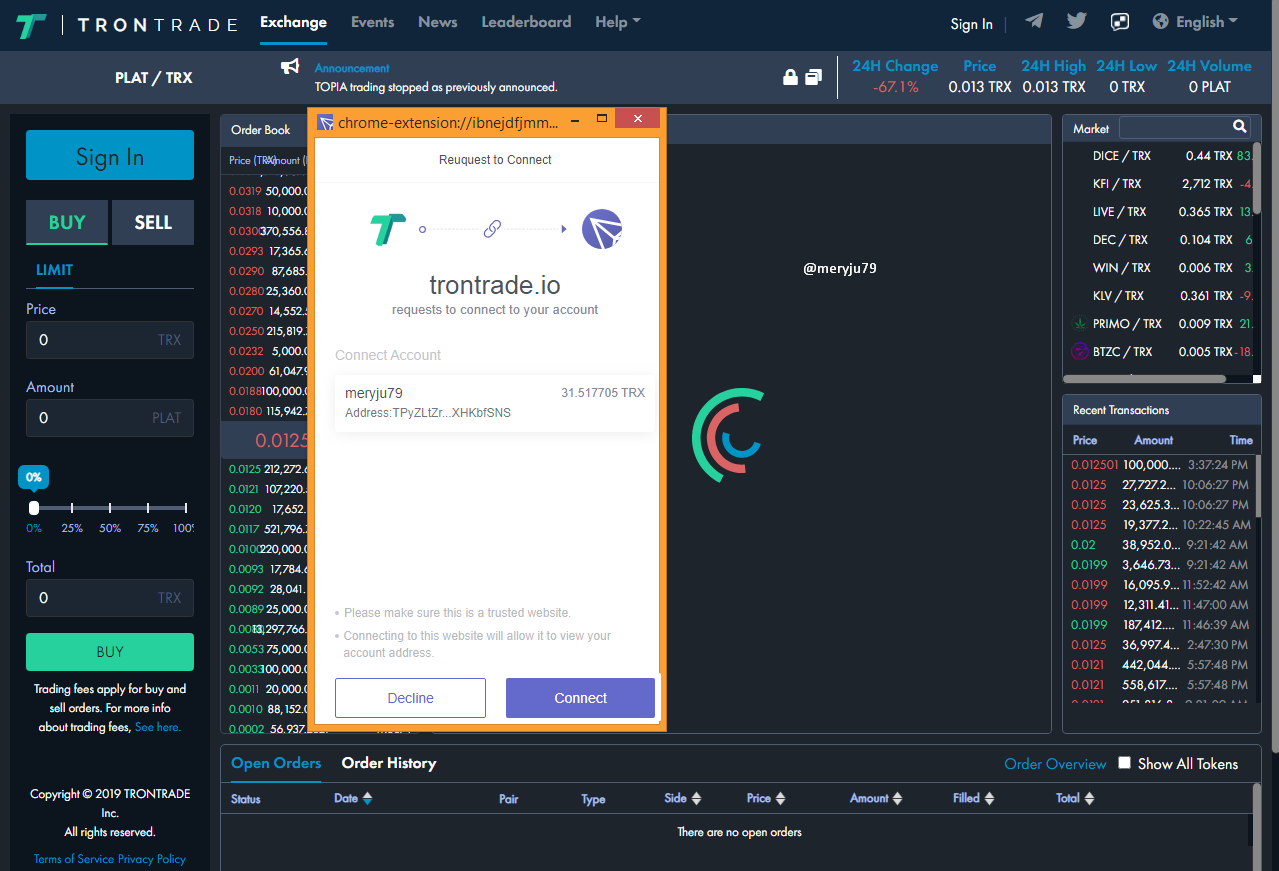Sort open orders by Side arrows
This screenshot has width=1279, height=871.
click(697, 798)
